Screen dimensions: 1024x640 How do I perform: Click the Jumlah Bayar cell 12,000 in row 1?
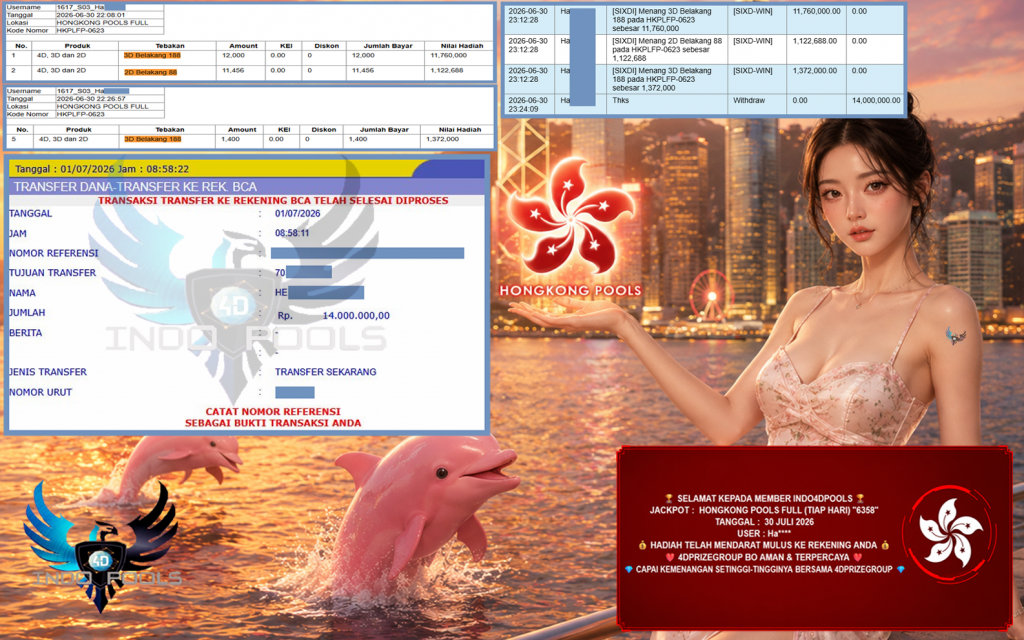coord(363,56)
